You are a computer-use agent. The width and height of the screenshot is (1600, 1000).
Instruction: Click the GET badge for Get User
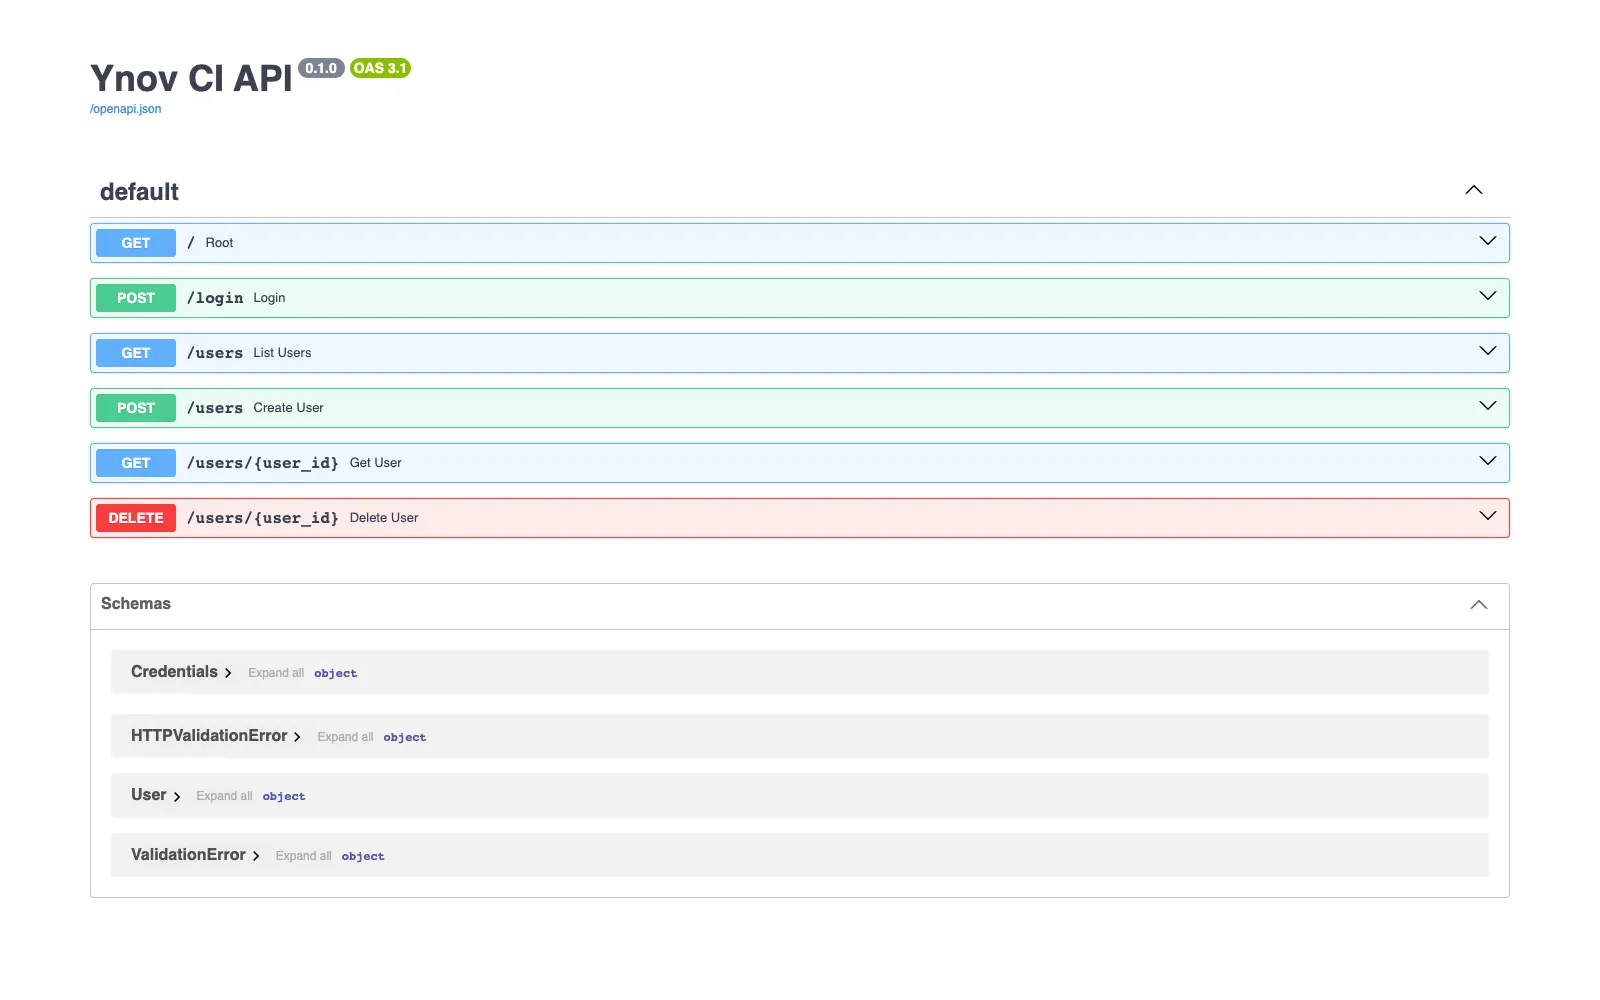136,463
